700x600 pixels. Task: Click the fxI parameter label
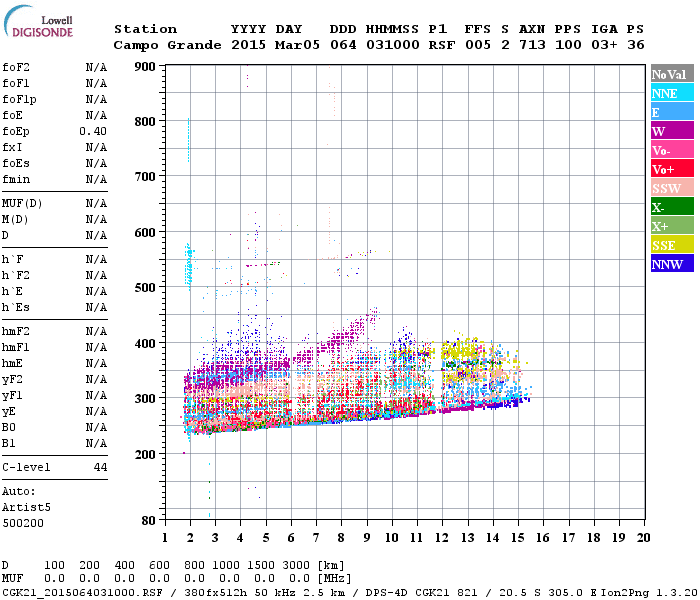coord(12,147)
